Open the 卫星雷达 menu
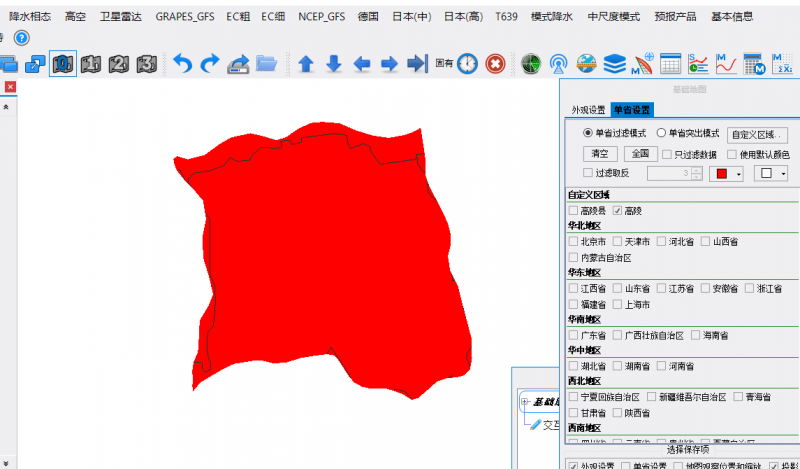800x469 pixels. tap(120, 17)
